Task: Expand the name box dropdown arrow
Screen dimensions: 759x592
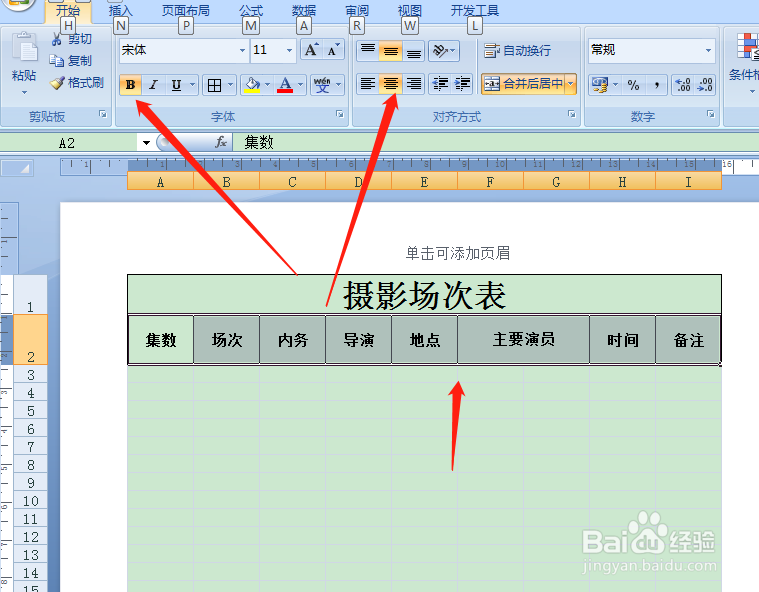Action: [x=146, y=143]
